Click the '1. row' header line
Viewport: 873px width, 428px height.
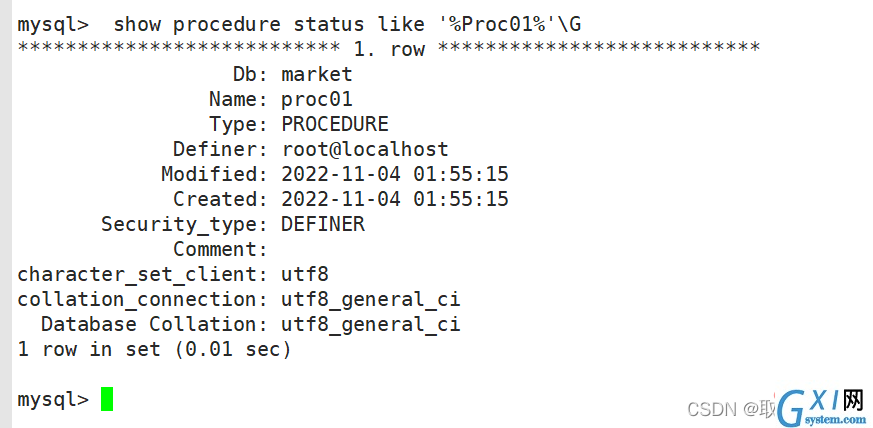389,49
